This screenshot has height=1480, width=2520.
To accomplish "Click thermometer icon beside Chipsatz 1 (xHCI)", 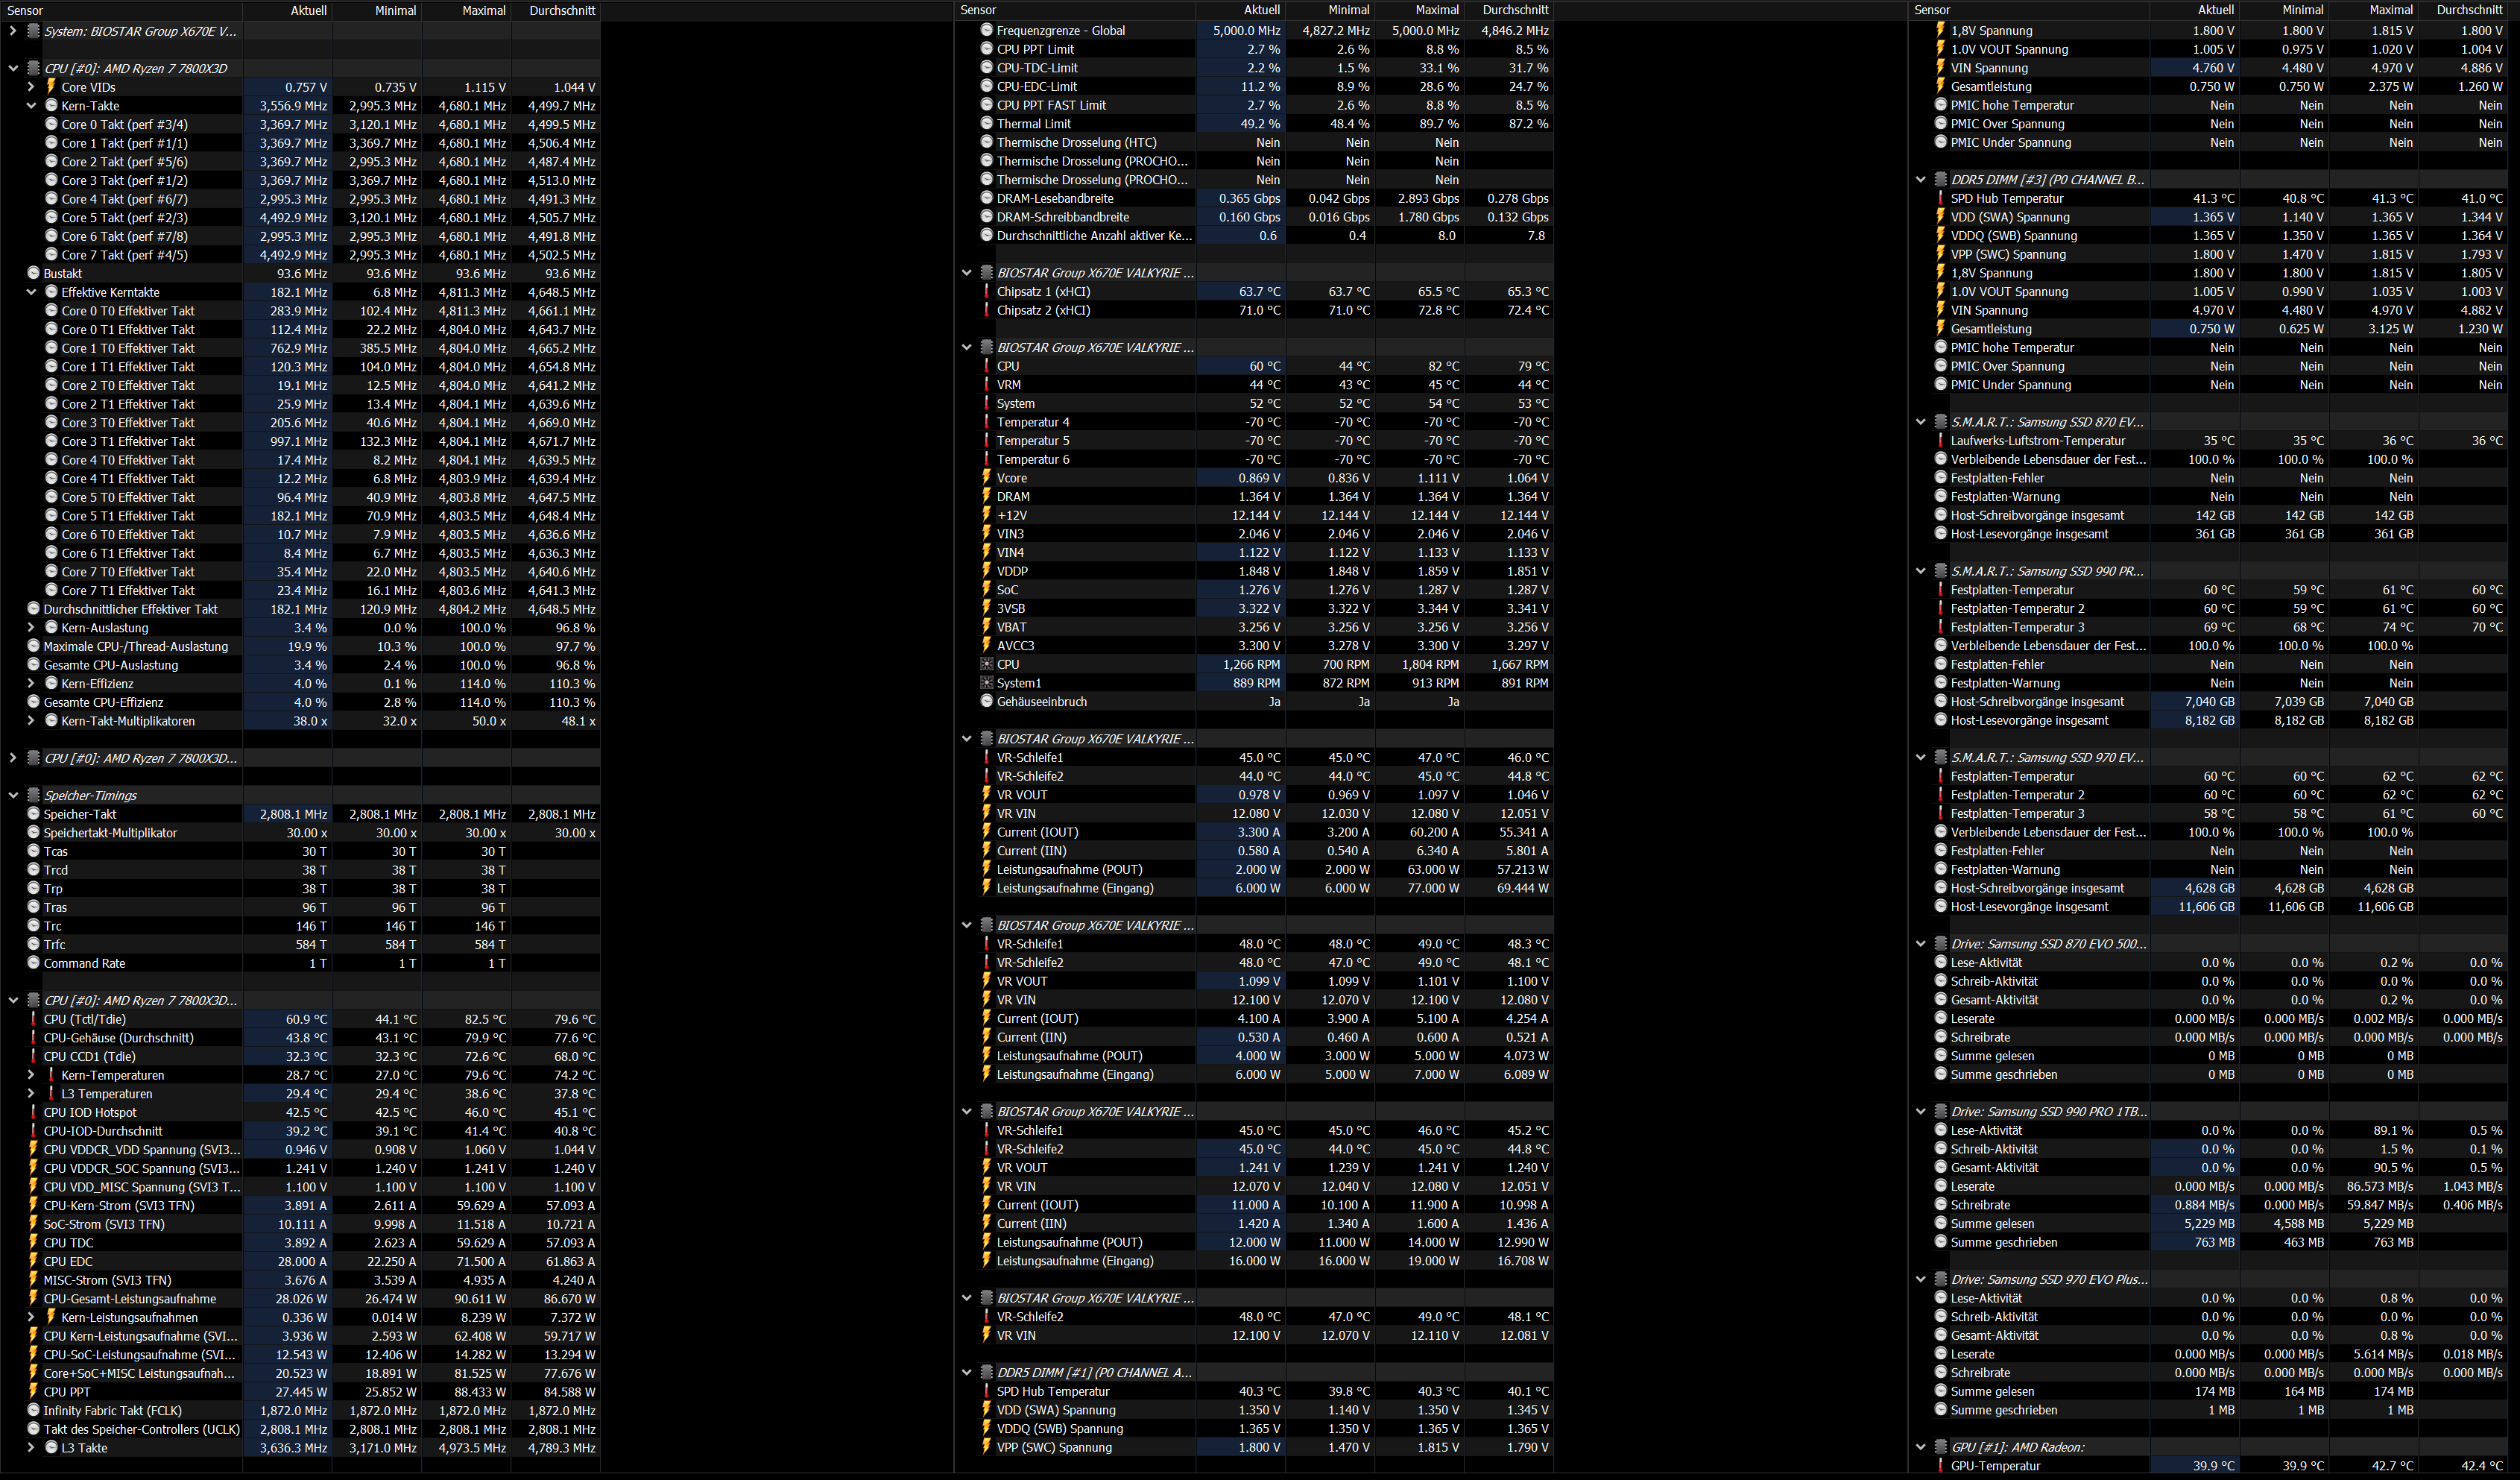I will (987, 292).
